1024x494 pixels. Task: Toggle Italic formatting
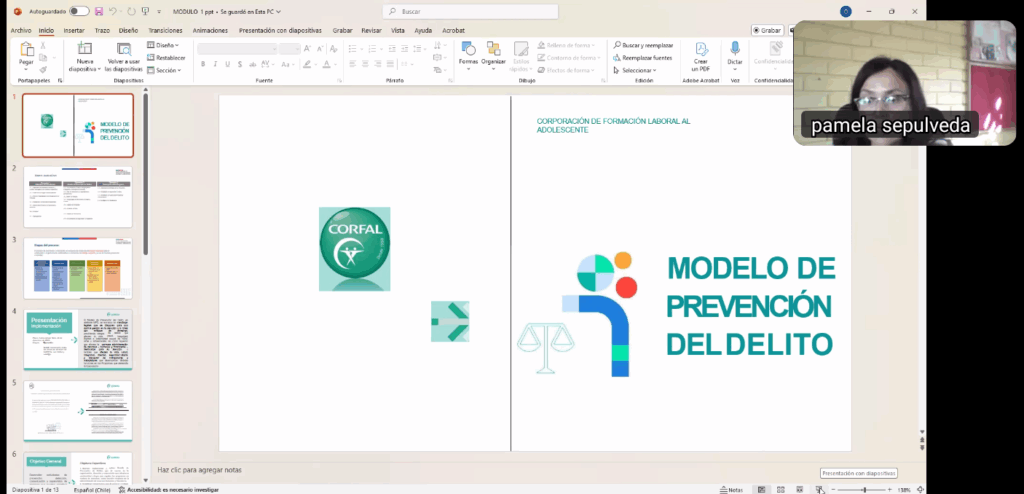tap(216, 64)
